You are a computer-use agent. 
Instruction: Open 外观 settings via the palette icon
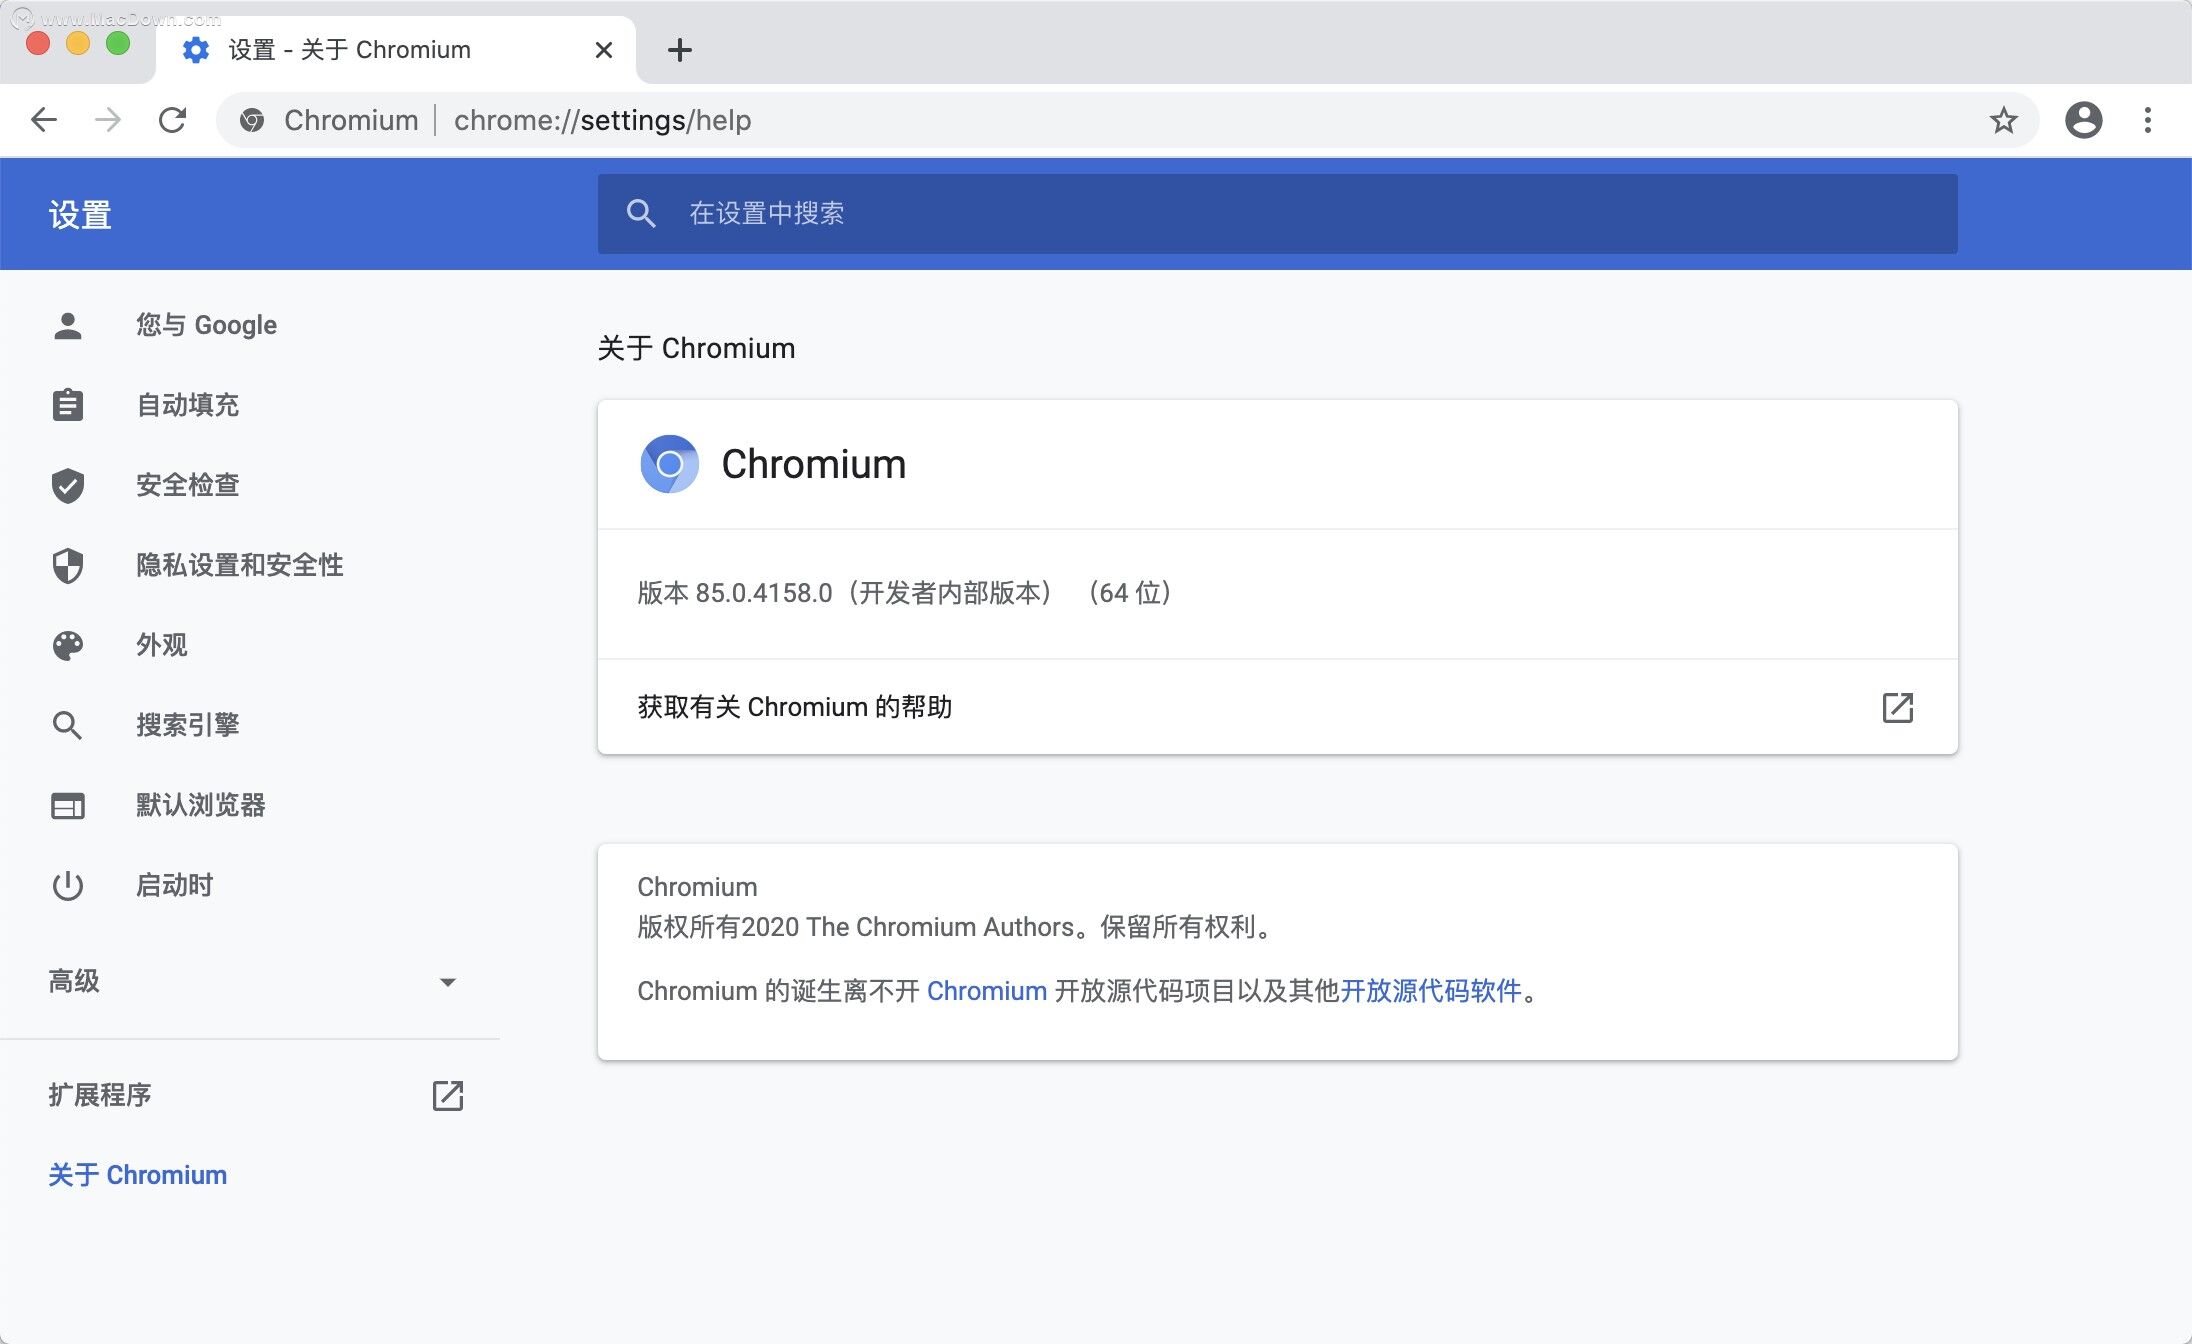point(67,645)
